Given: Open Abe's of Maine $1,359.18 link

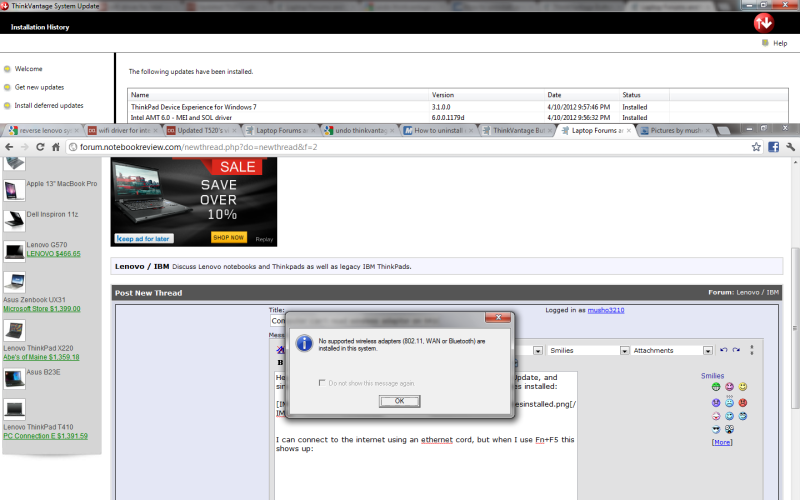Looking at the screenshot, I should click(41, 357).
